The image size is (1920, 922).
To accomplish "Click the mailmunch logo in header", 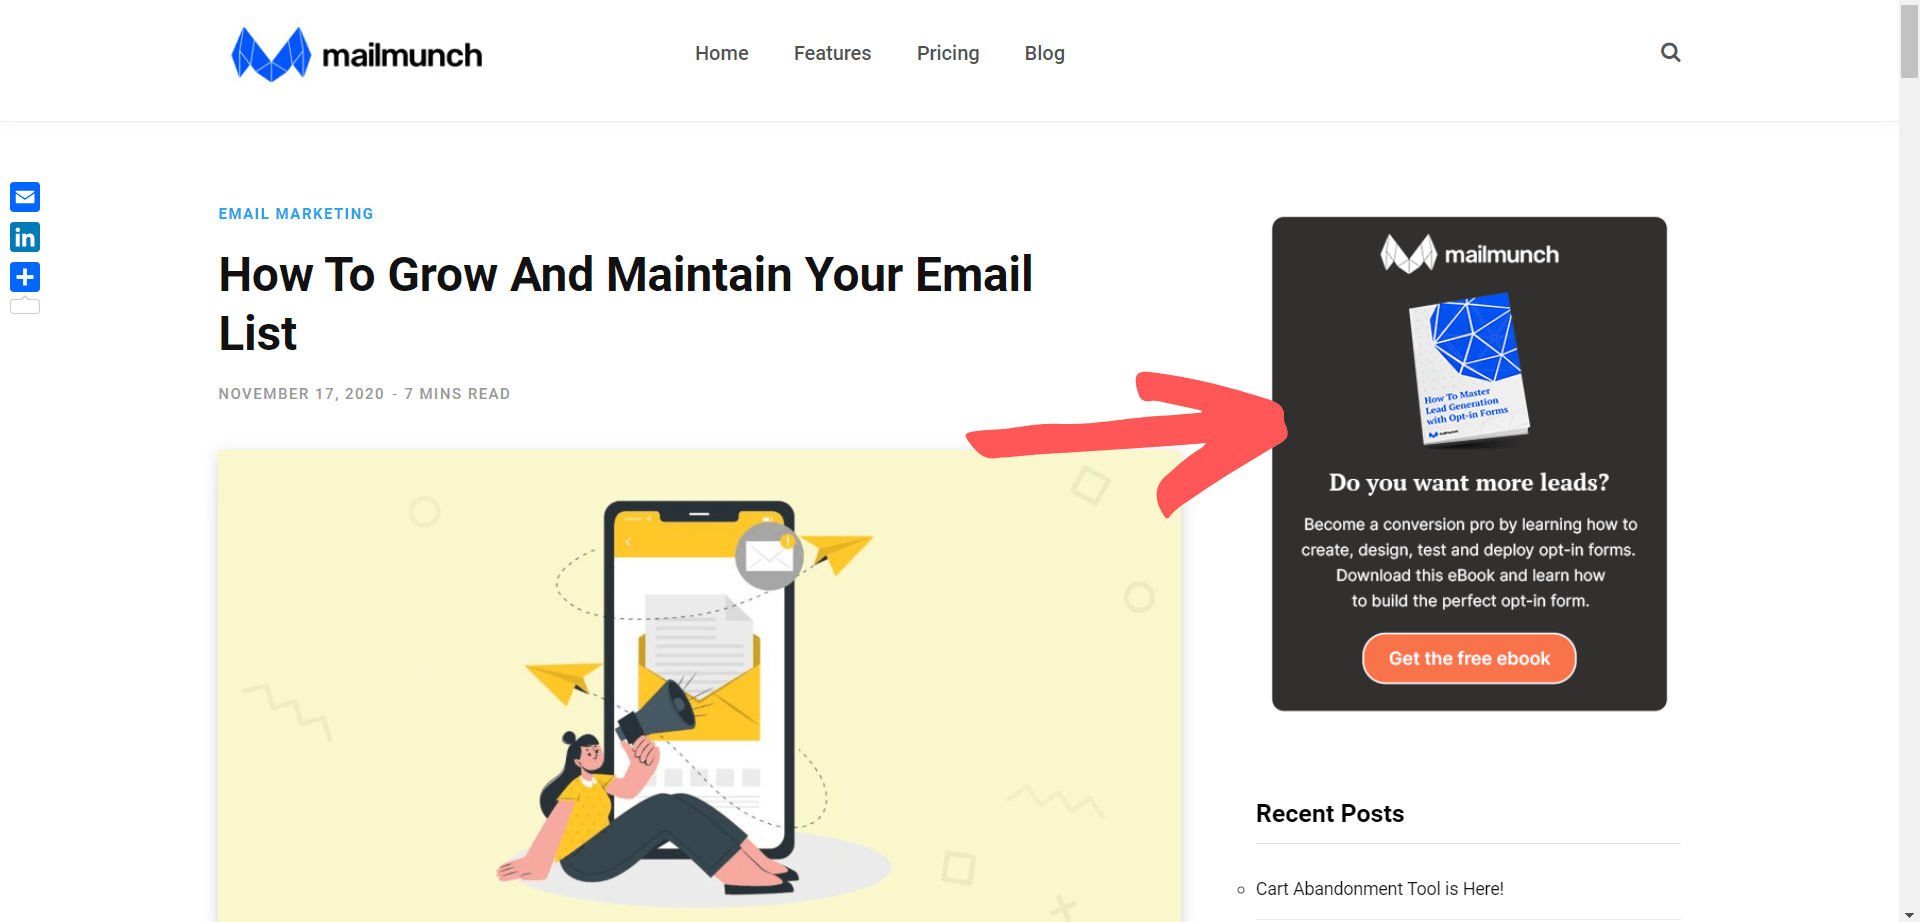I will (356, 54).
